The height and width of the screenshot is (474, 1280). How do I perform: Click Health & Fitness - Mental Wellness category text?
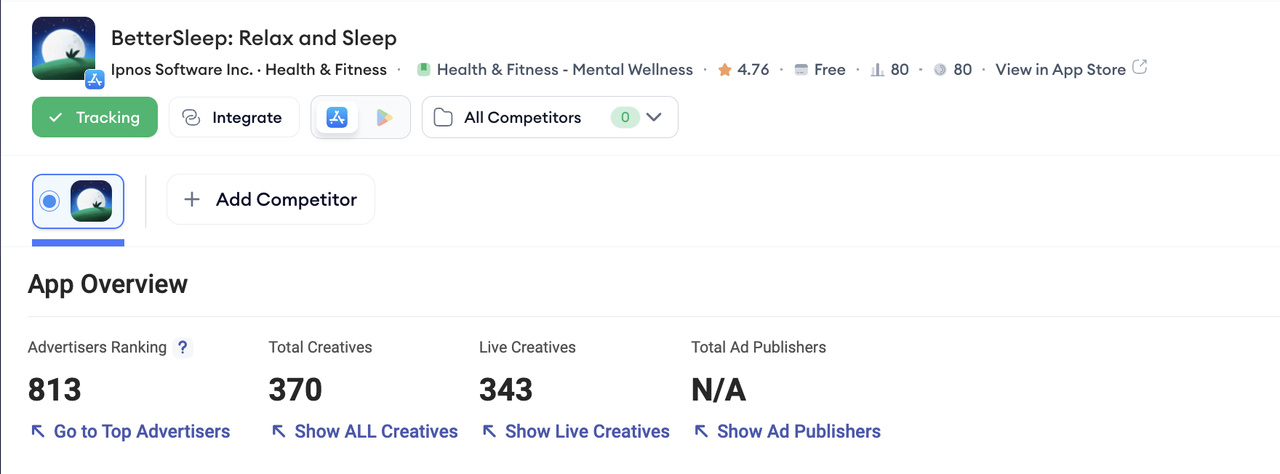click(x=565, y=69)
